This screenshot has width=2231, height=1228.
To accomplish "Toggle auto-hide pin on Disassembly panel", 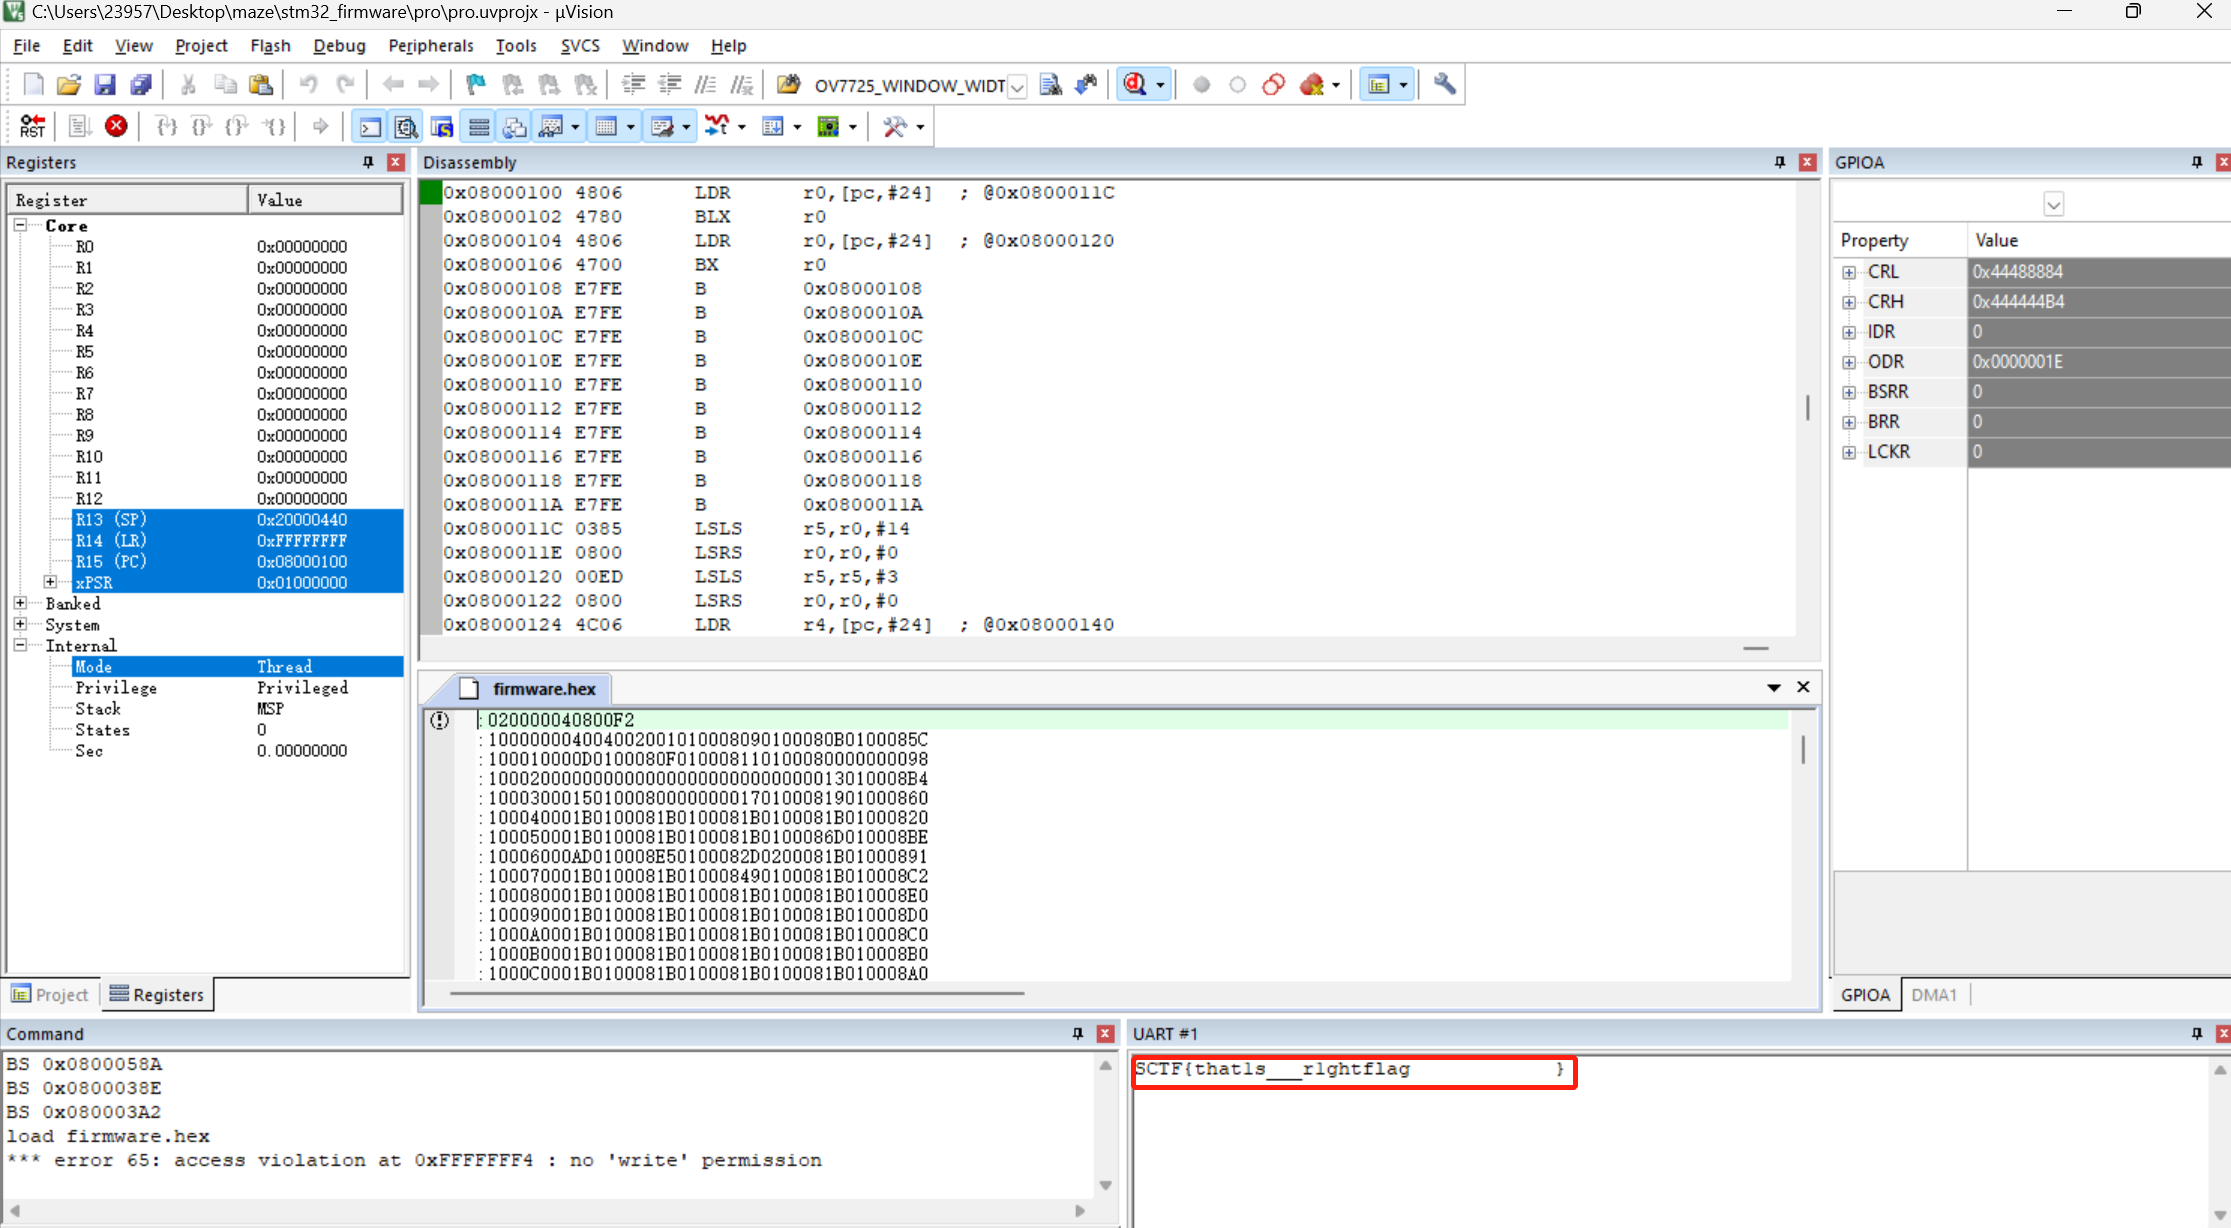I will tap(1780, 162).
